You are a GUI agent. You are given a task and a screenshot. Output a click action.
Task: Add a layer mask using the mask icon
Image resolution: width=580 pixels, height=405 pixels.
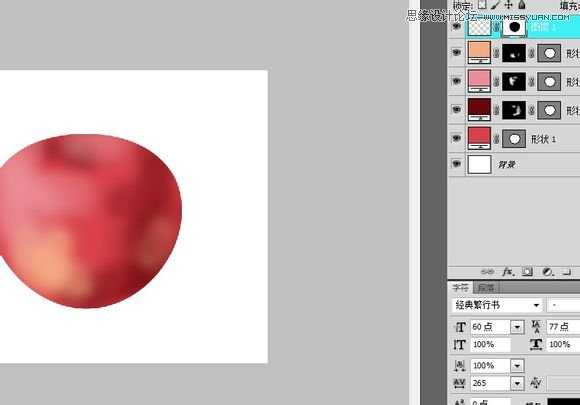(527, 272)
